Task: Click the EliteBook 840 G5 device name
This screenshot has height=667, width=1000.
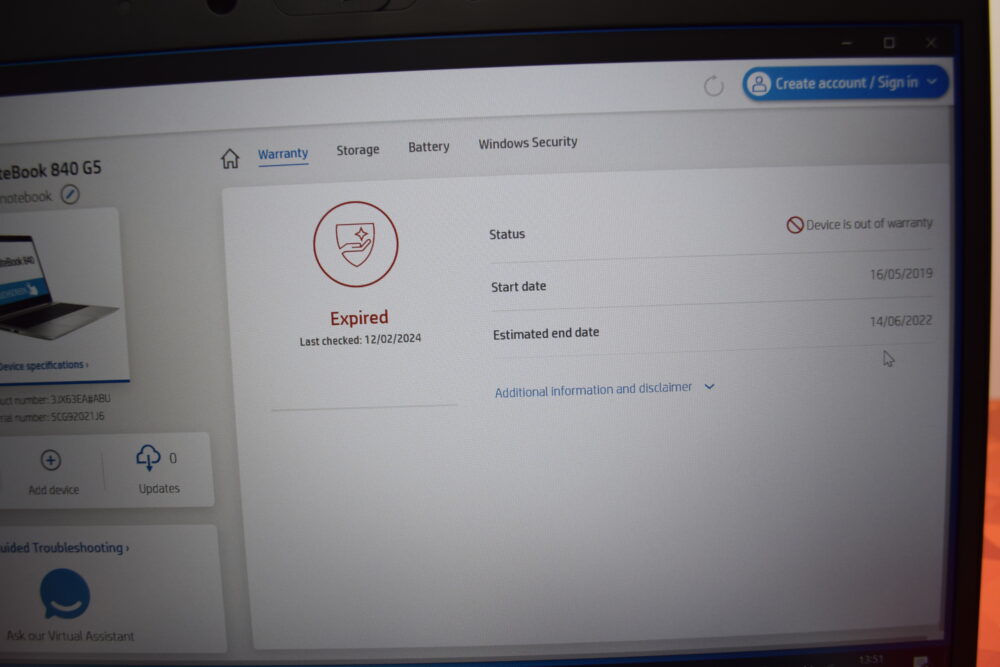Action: (50, 170)
